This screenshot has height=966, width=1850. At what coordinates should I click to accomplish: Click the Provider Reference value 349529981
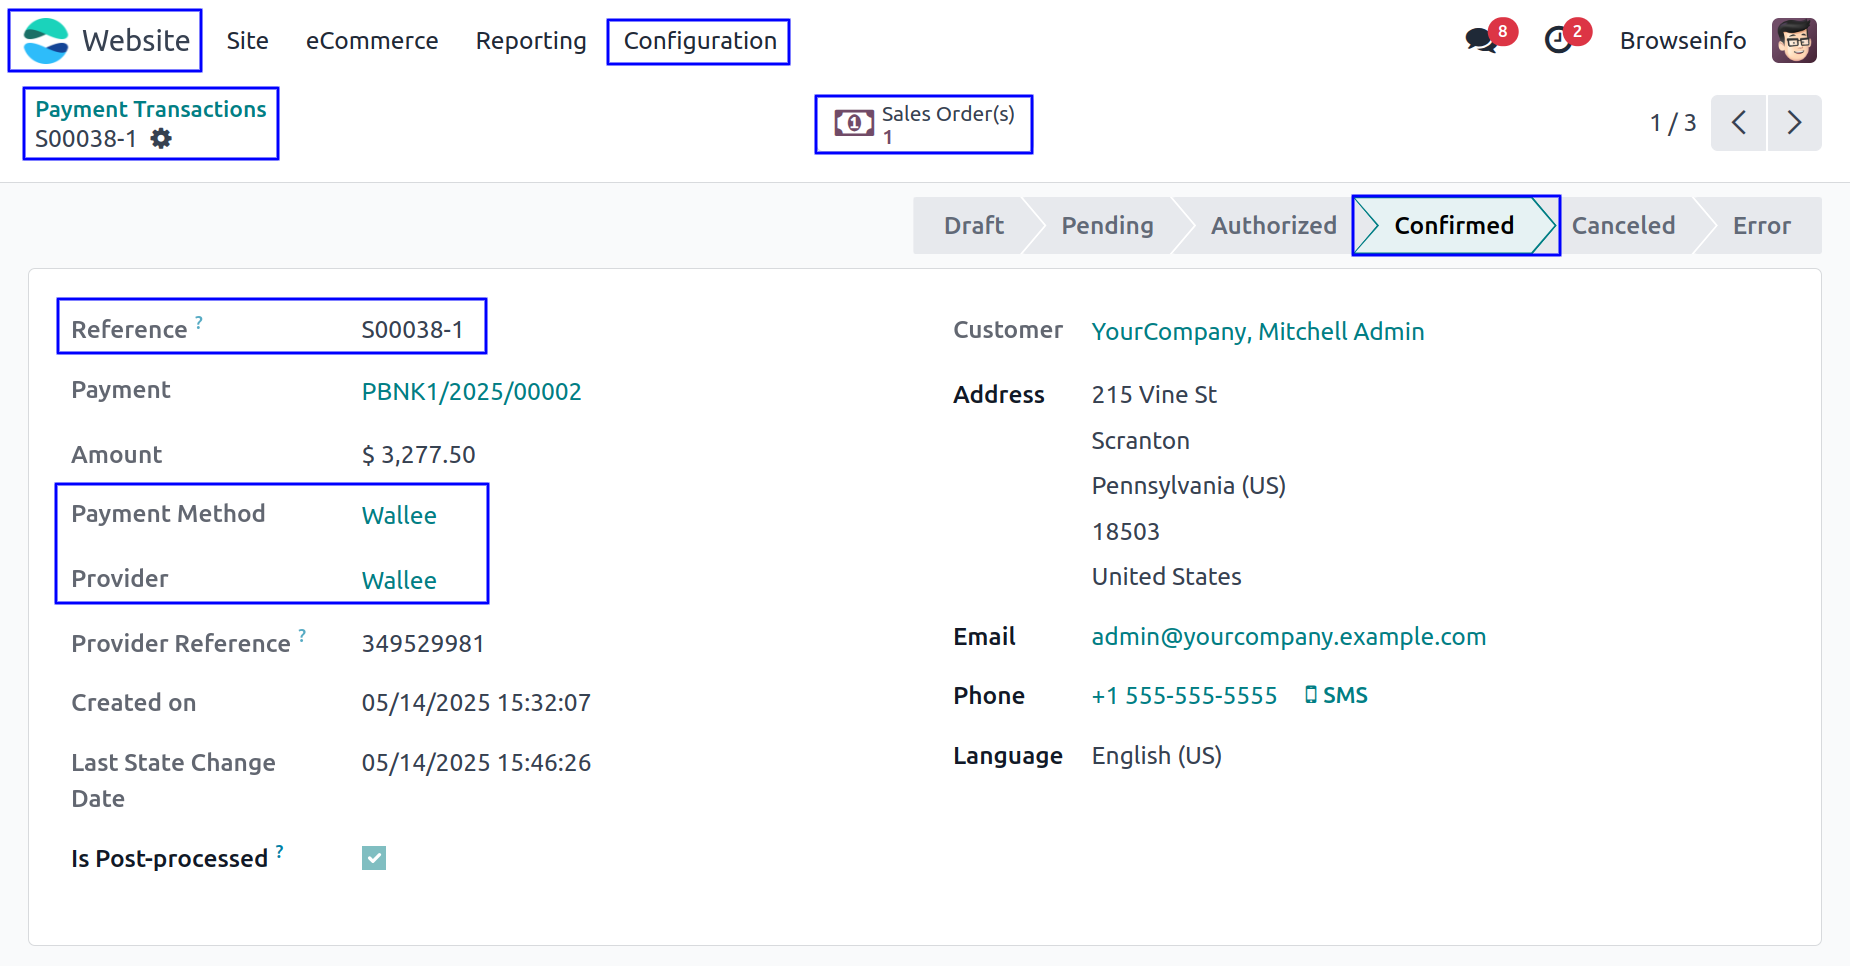423,644
